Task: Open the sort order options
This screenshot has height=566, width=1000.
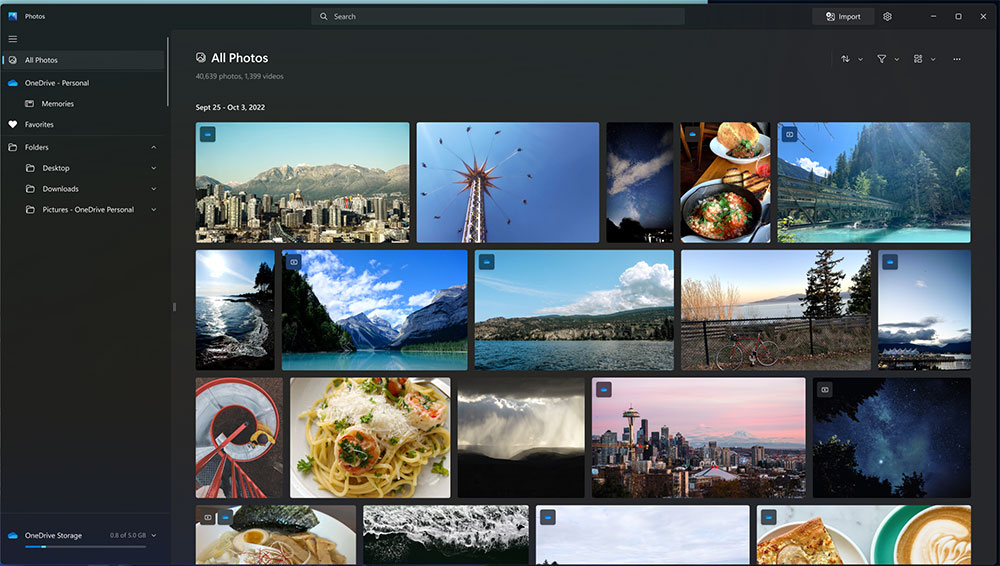Action: 851,59
